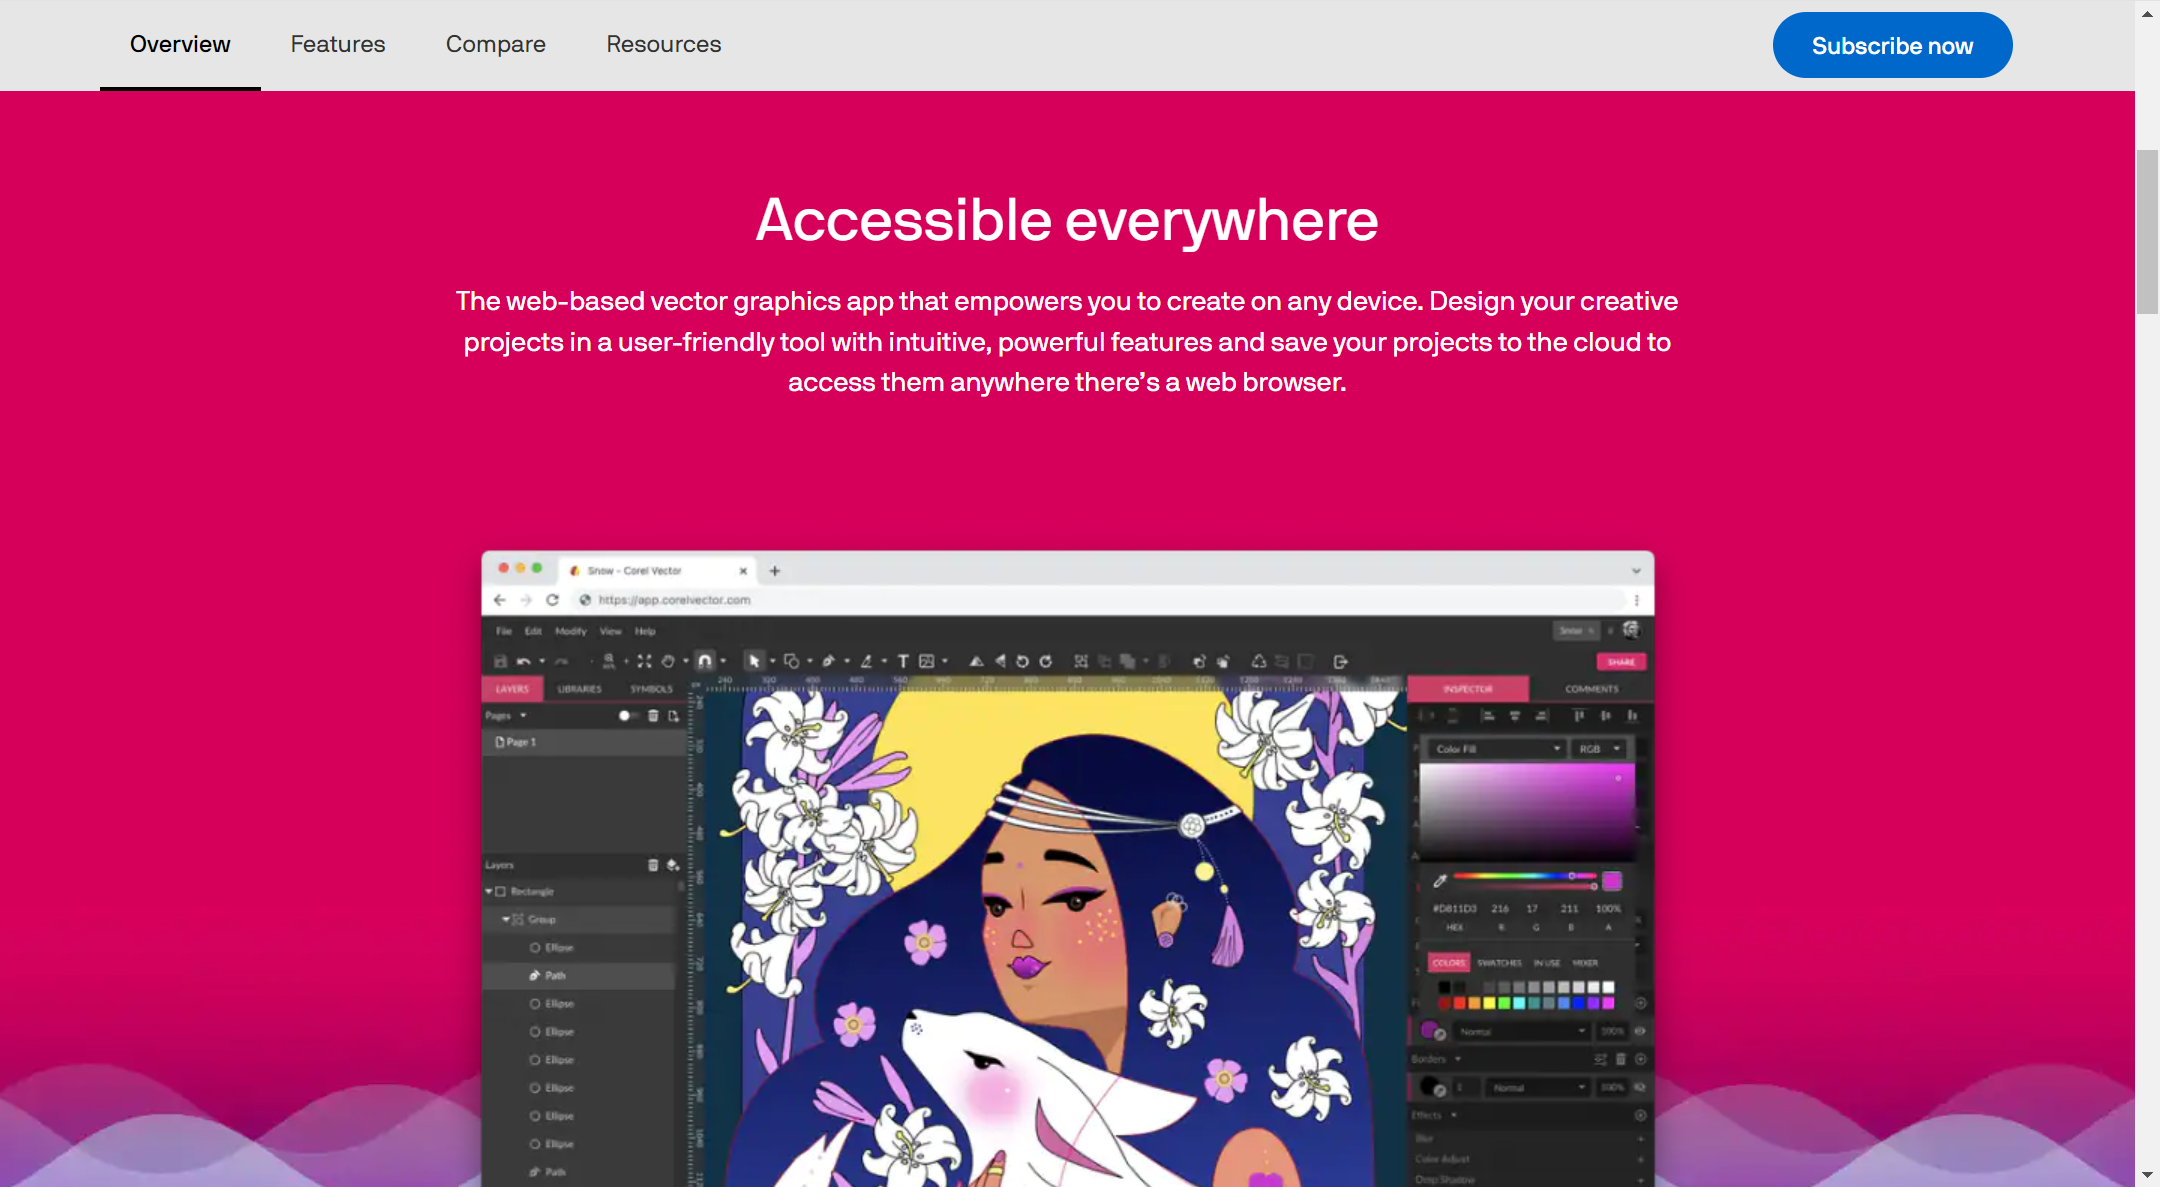Image resolution: width=2160 pixels, height=1187 pixels.
Task: Click the fit-to-screen arrows icon
Action: pyautogui.click(x=644, y=661)
